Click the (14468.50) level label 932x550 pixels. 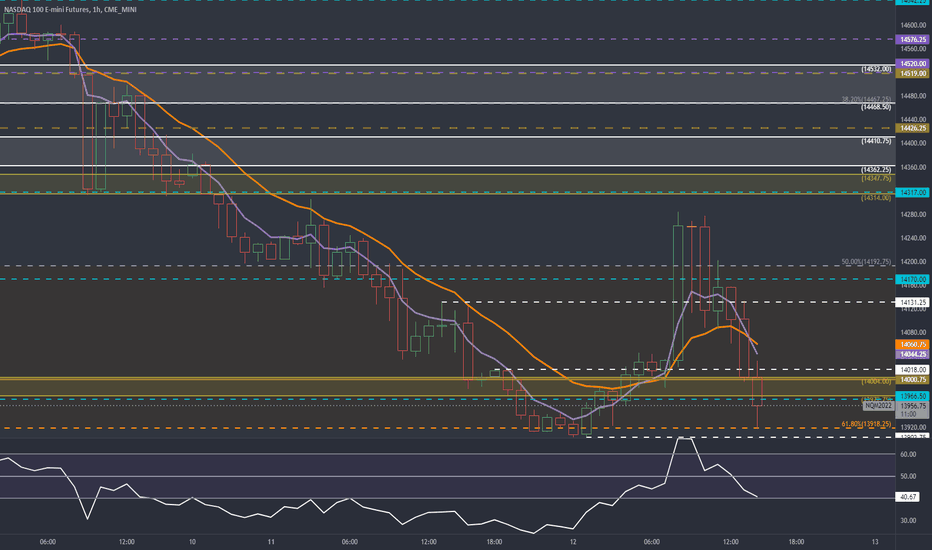point(876,107)
